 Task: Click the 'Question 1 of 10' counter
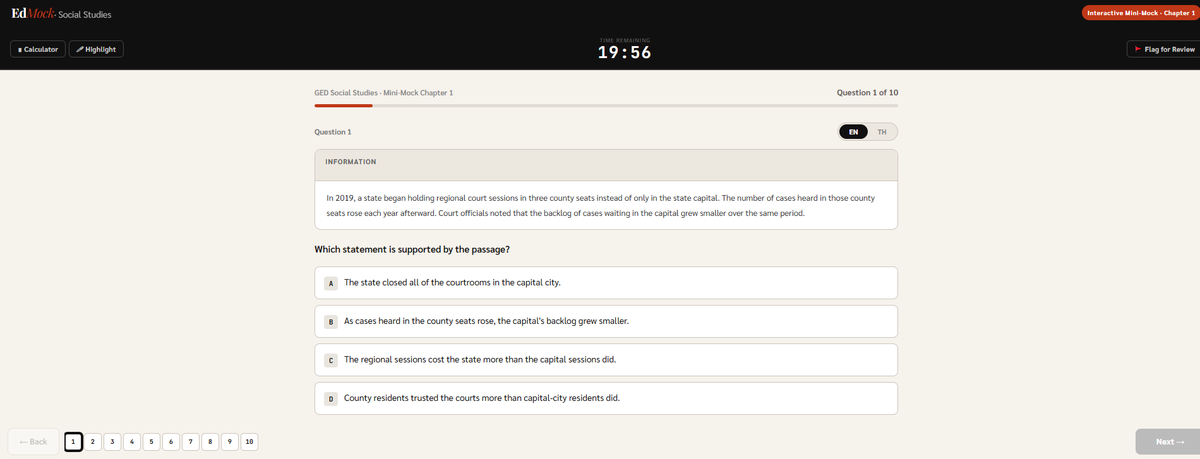point(867,92)
